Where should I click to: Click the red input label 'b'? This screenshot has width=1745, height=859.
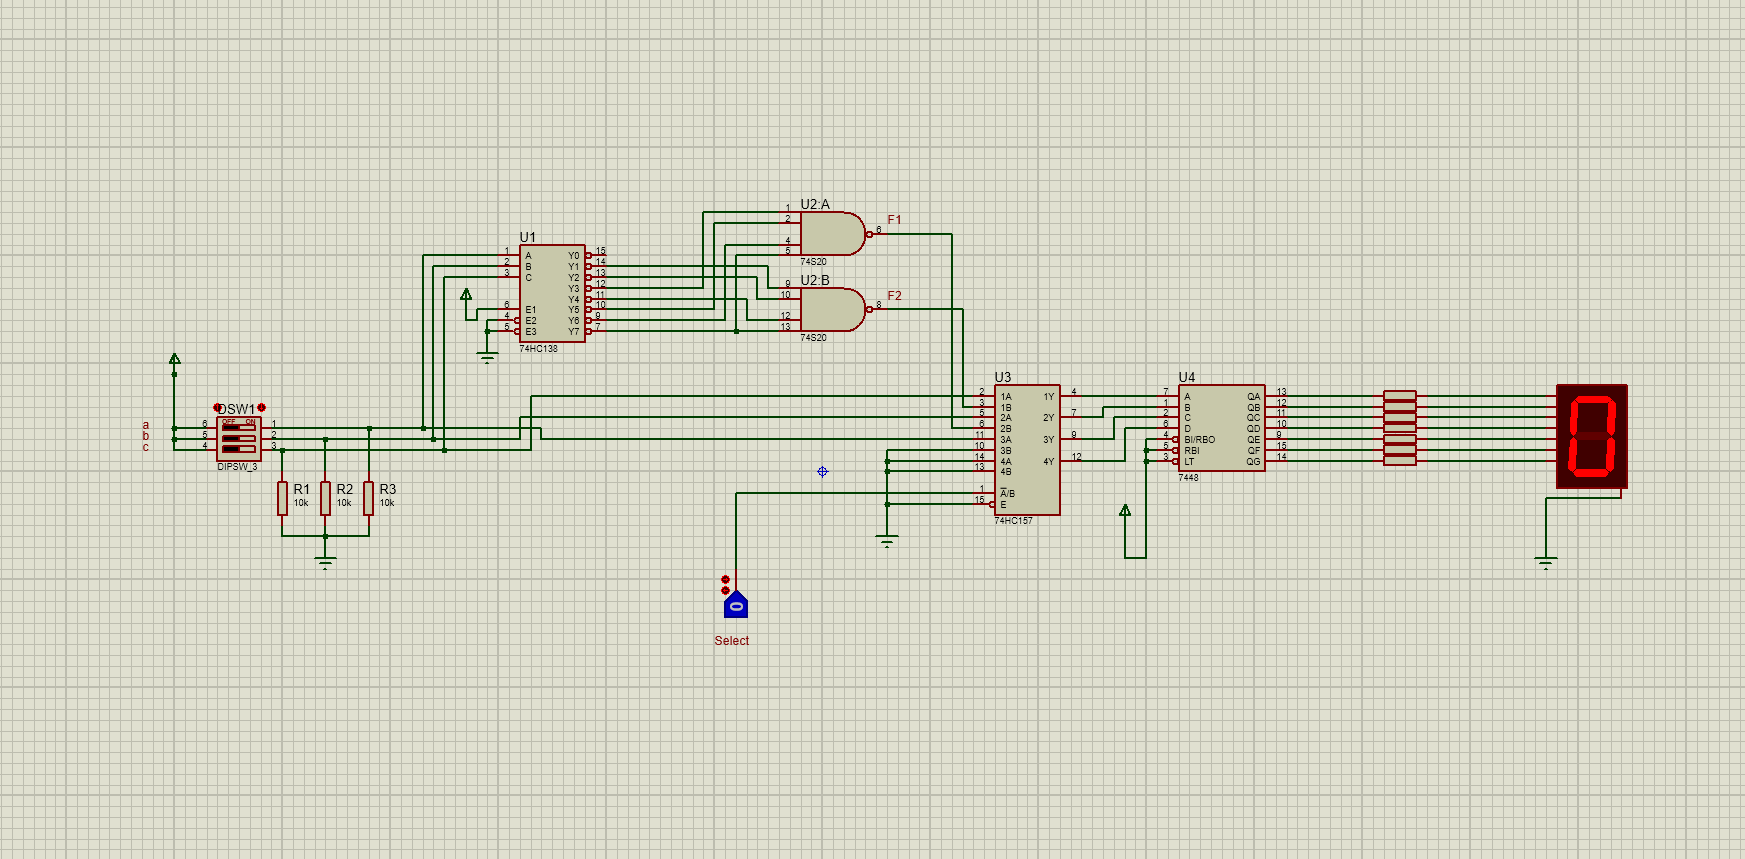click(x=146, y=436)
